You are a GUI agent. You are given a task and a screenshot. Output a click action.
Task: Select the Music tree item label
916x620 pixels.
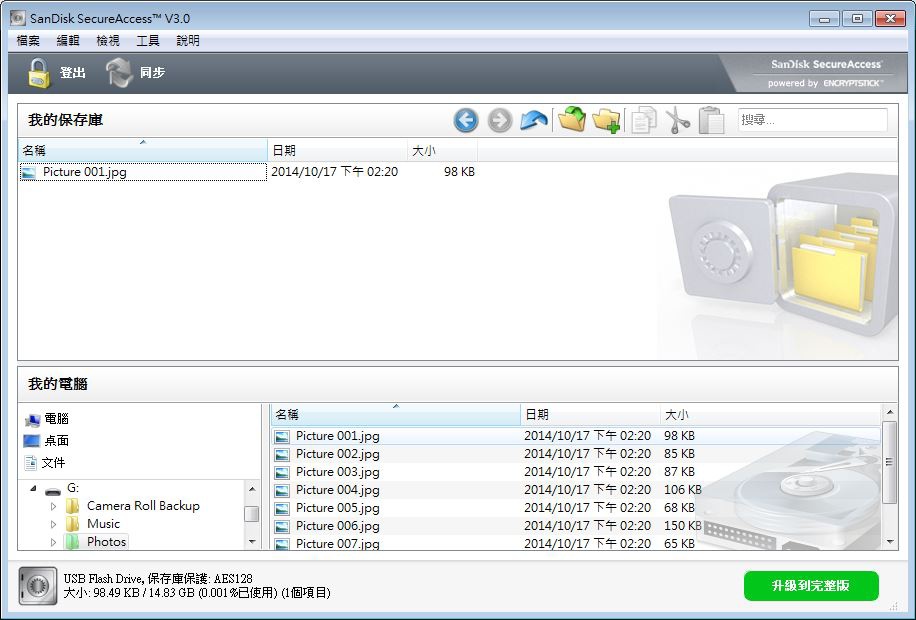point(103,524)
